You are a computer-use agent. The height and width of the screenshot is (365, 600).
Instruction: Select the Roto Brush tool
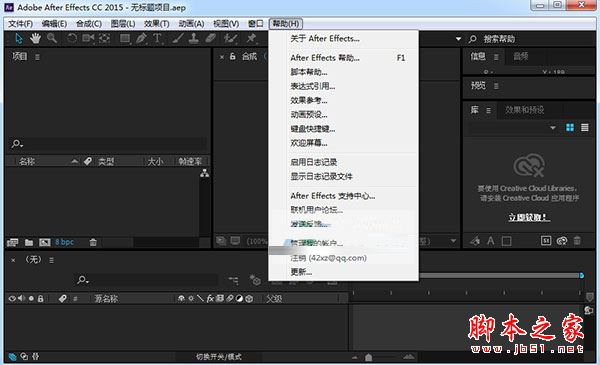point(230,38)
